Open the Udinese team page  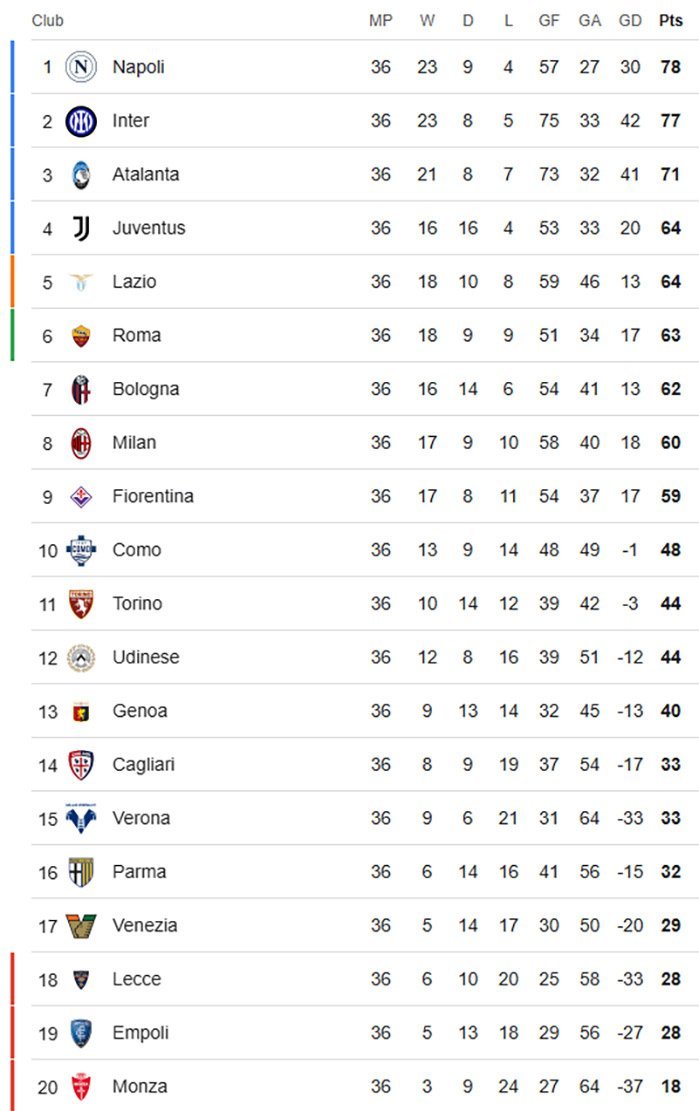pos(145,657)
